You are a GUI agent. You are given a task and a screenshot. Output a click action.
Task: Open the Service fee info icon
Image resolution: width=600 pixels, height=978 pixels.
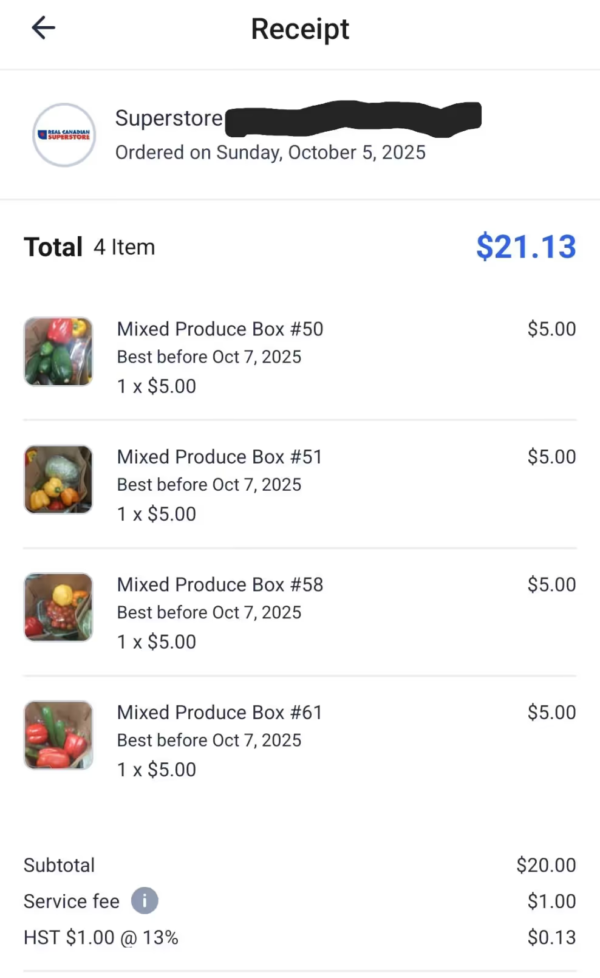click(144, 901)
